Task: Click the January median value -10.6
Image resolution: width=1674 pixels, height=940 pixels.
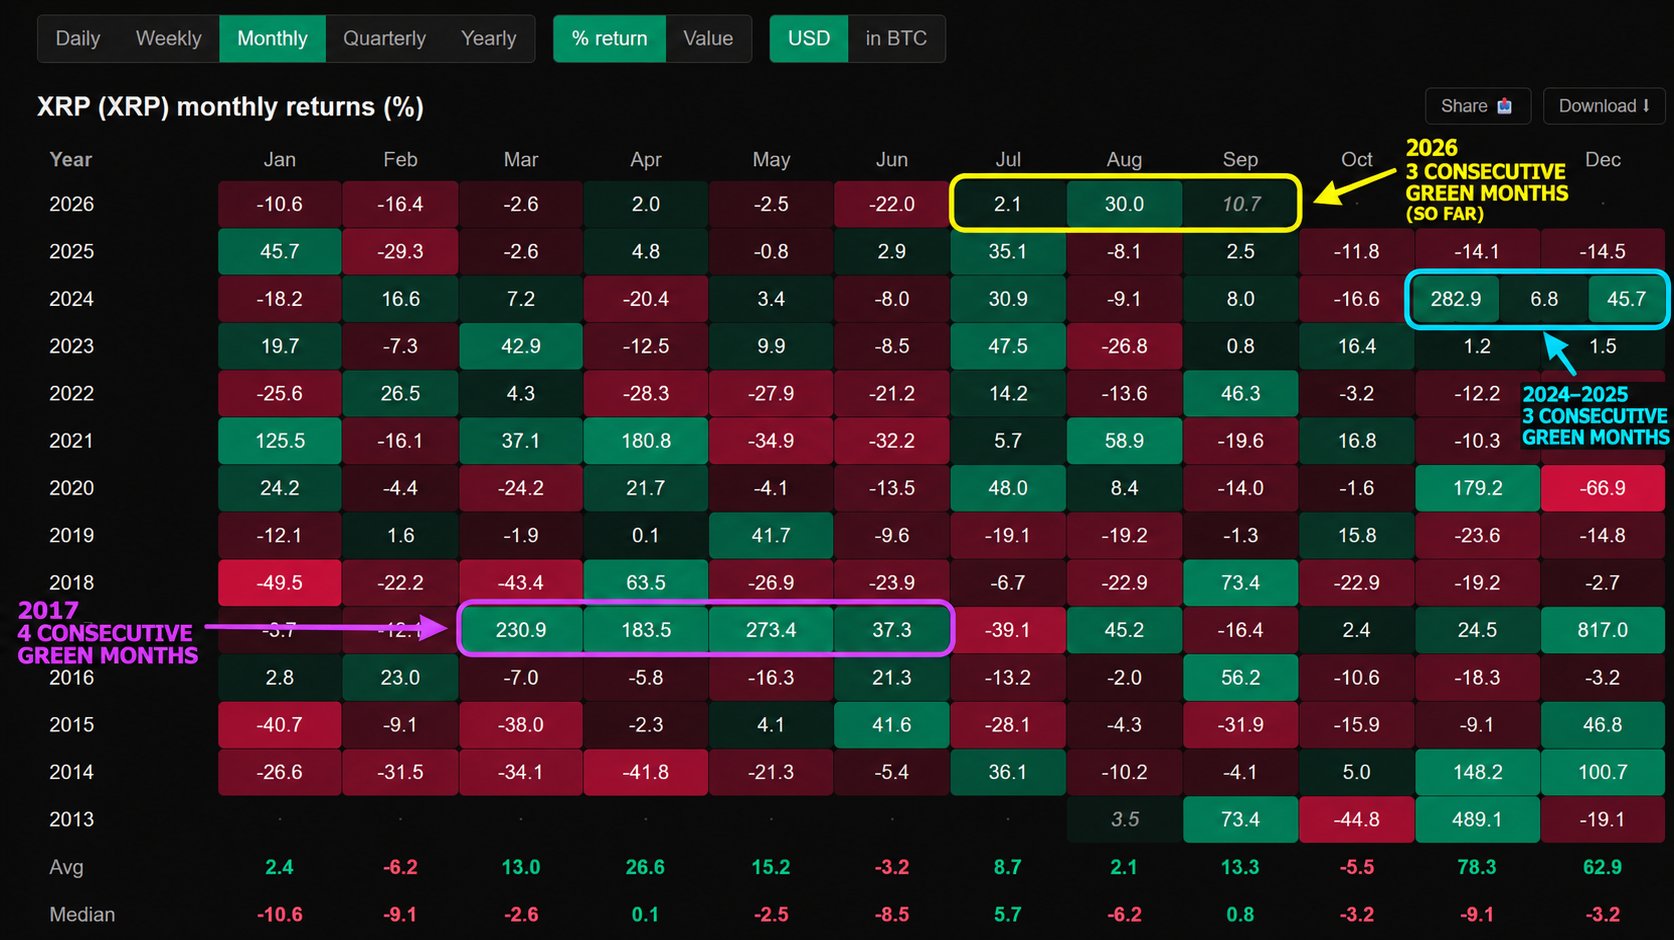Action: (x=280, y=915)
